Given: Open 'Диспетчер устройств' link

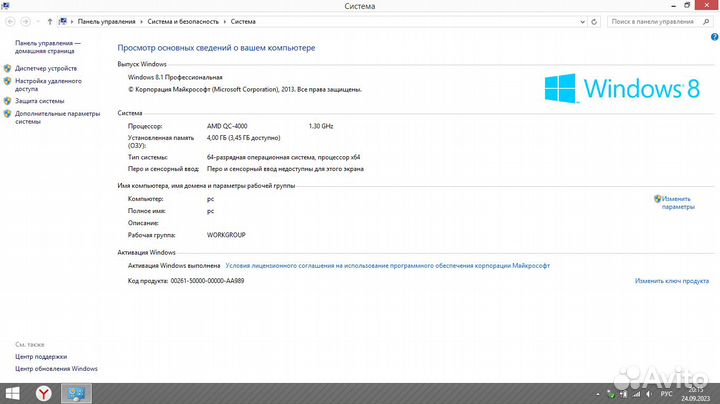Looking at the screenshot, I should [46, 68].
